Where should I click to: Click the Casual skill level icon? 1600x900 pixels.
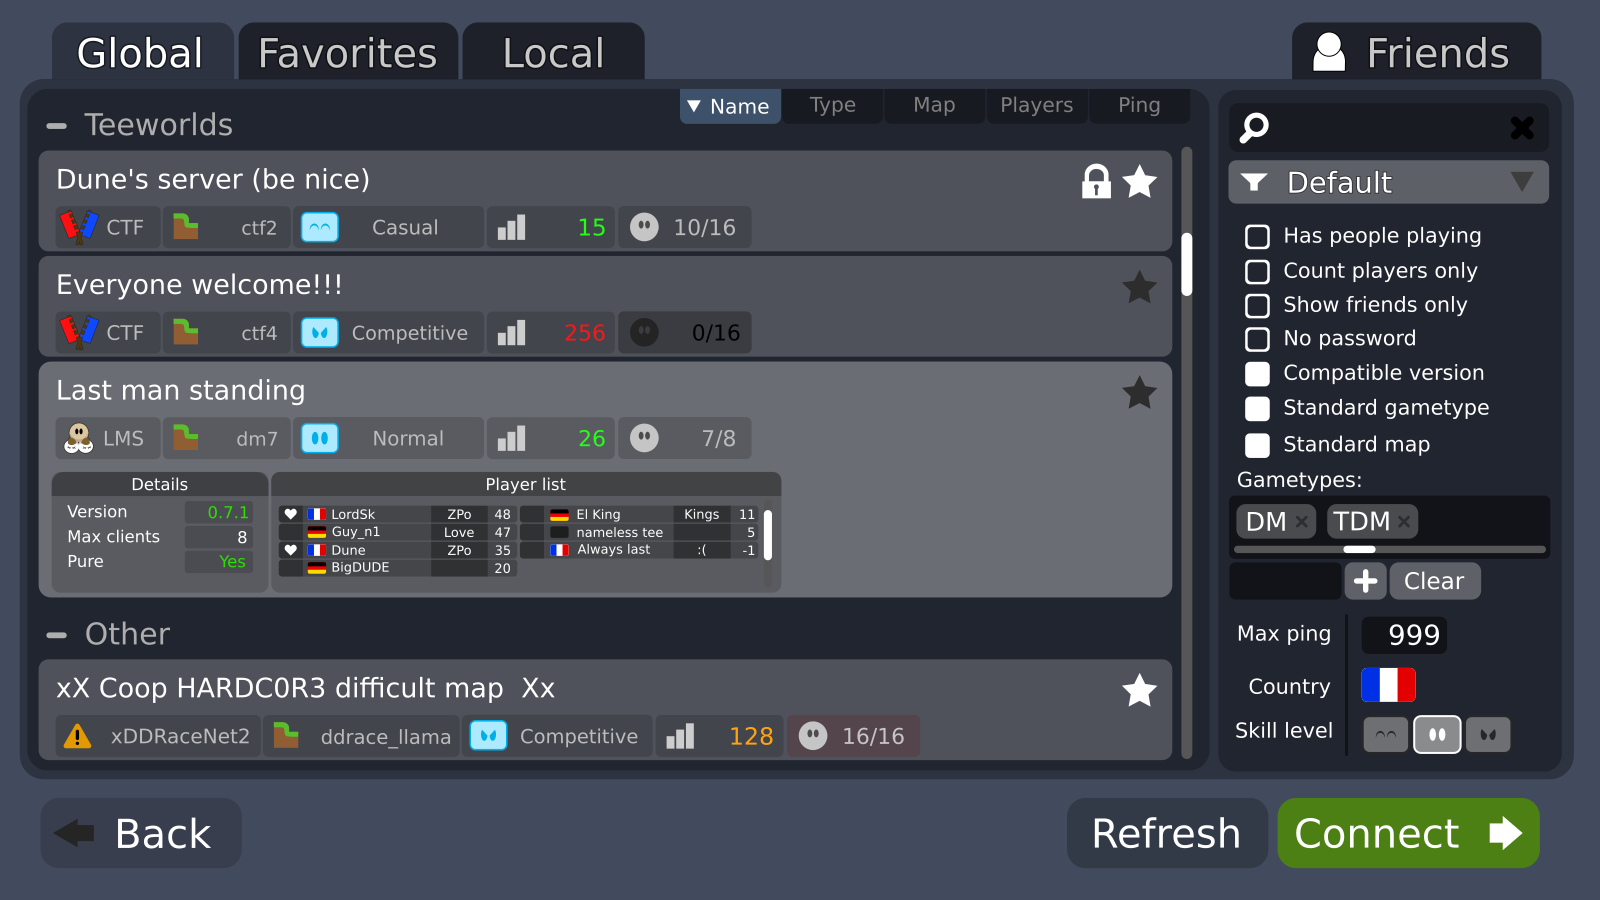(320, 227)
